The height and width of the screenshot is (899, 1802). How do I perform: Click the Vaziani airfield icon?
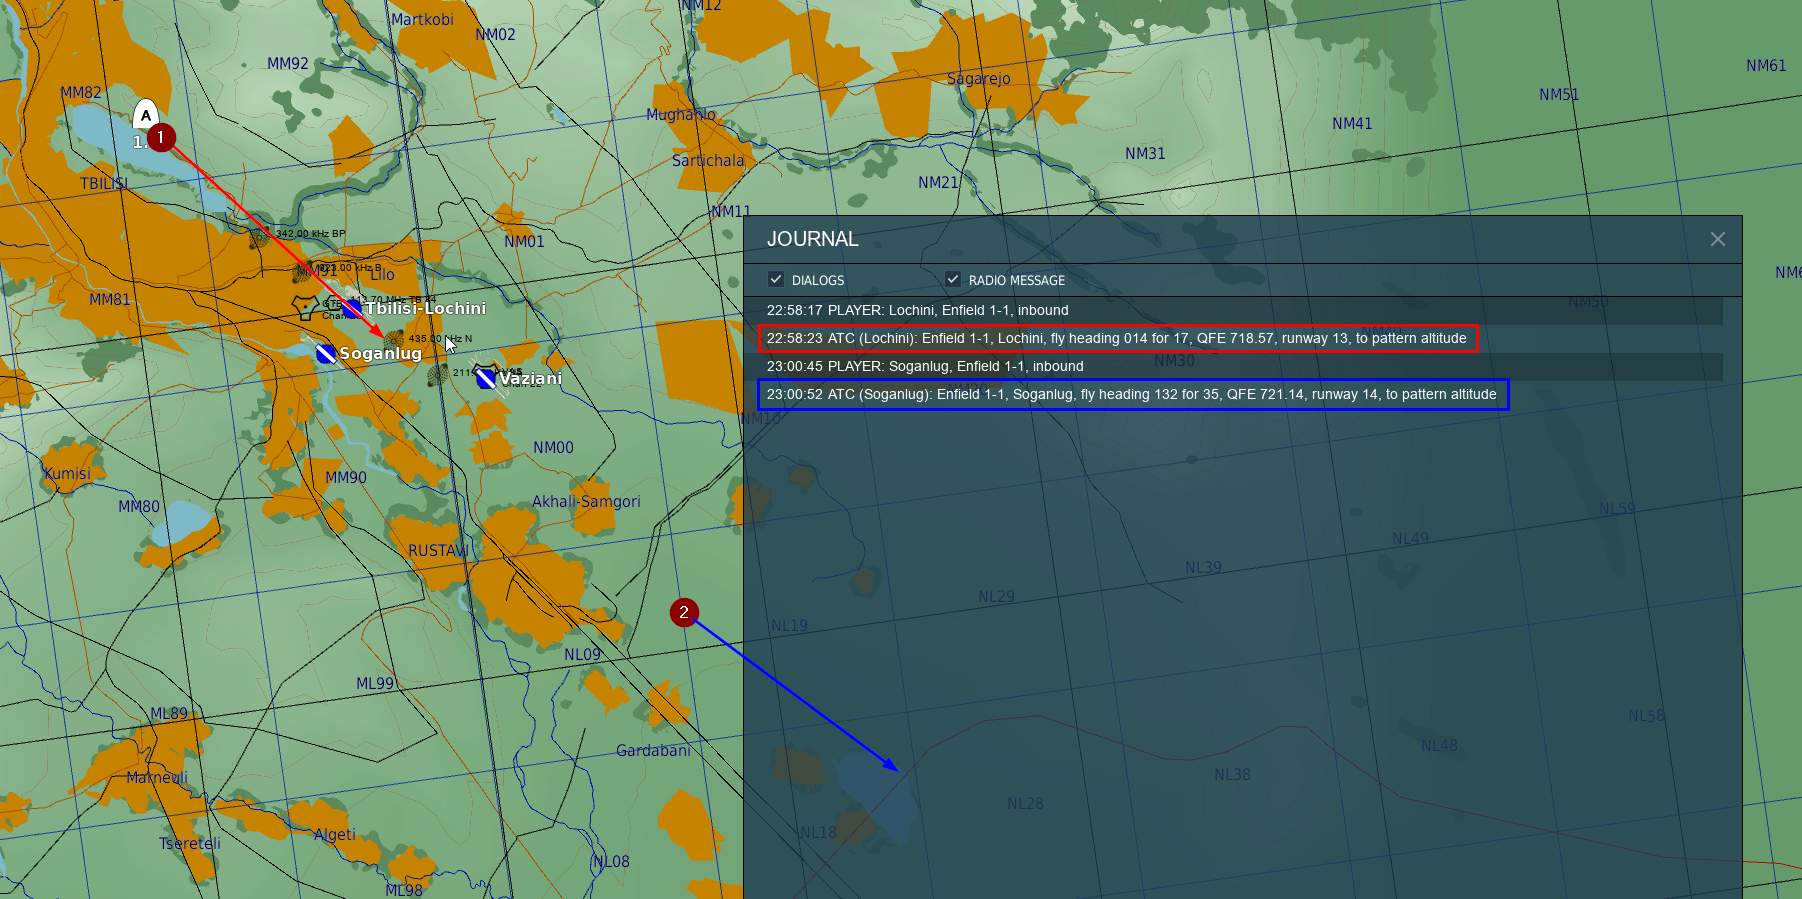click(486, 378)
